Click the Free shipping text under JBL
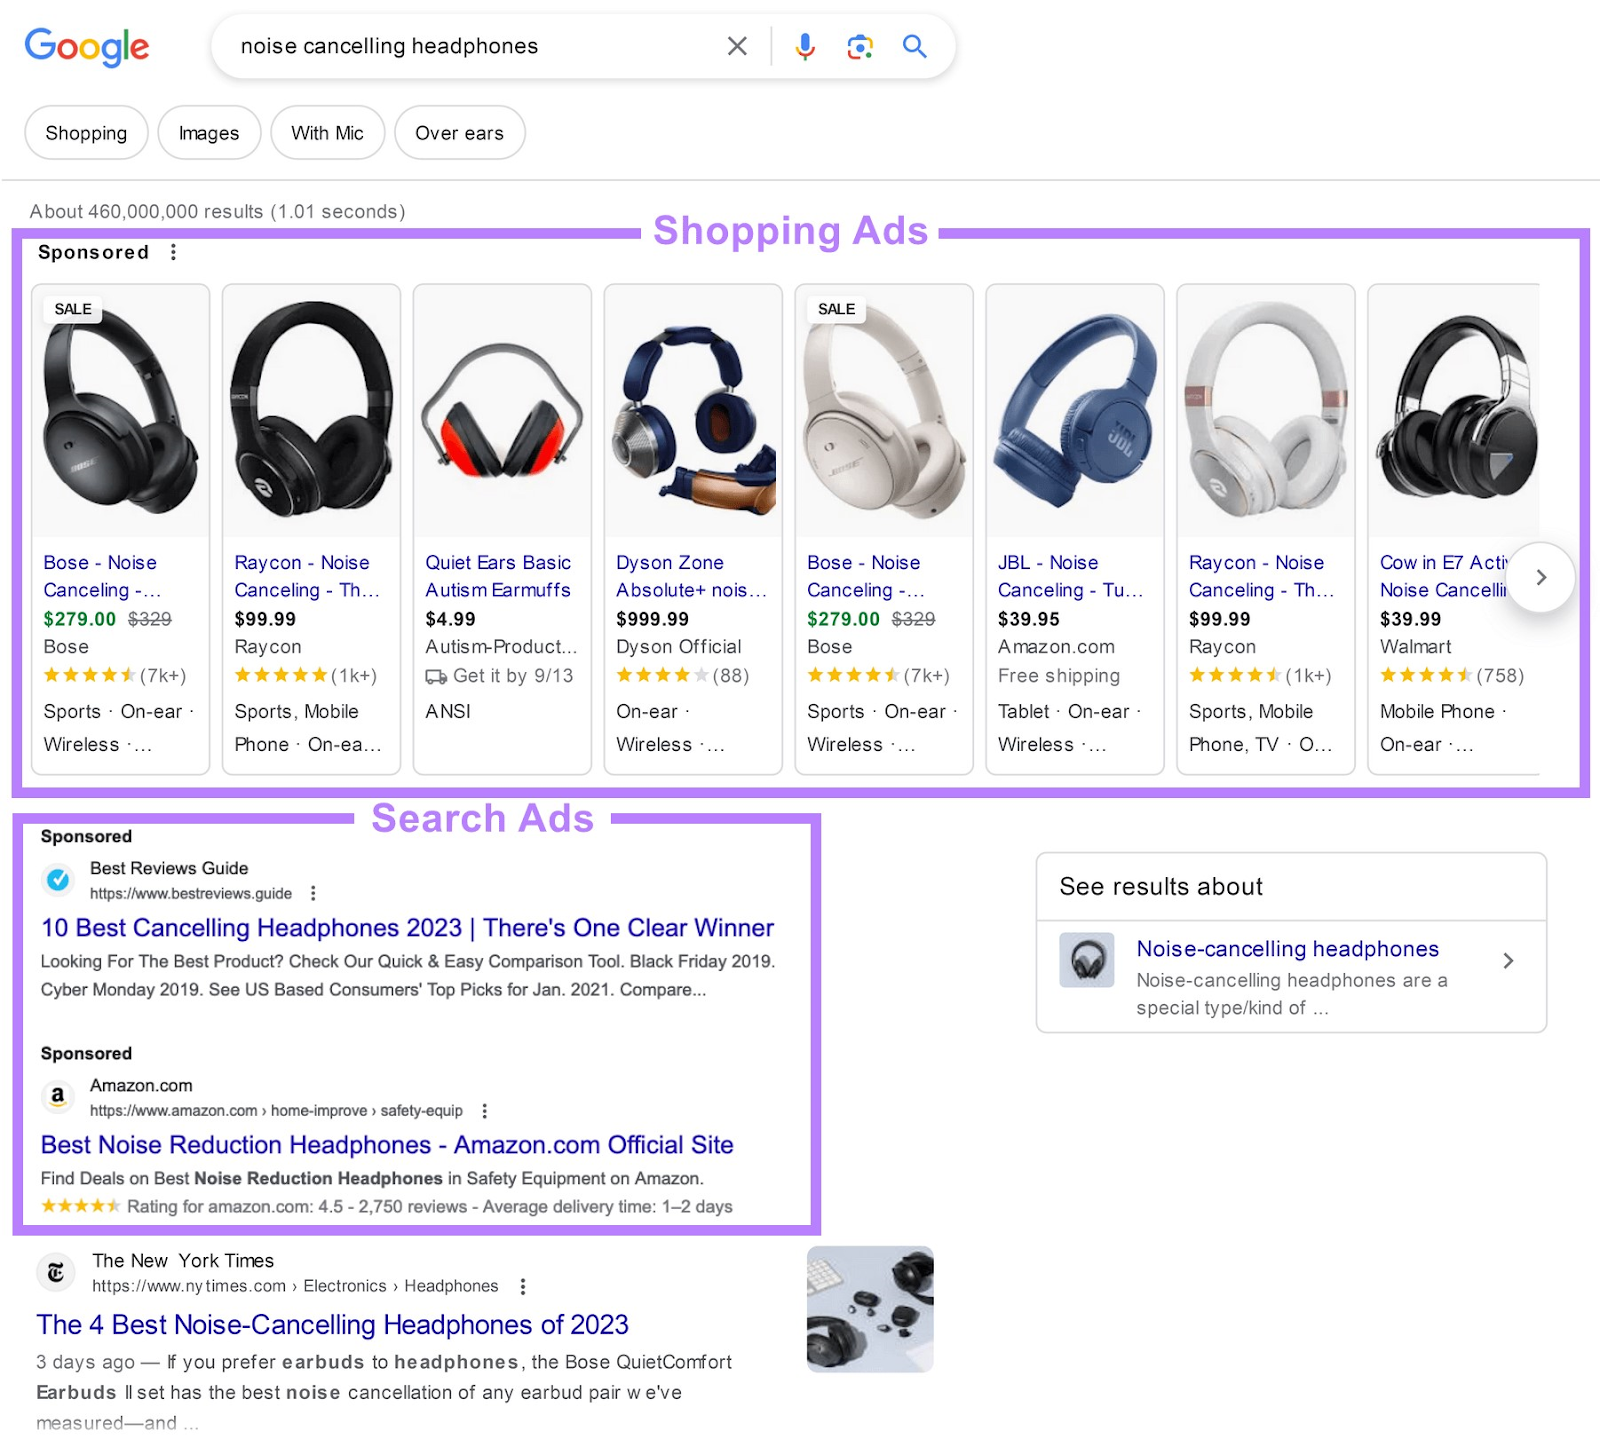This screenshot has height=1439, width=1600. tap(1058, 676)
